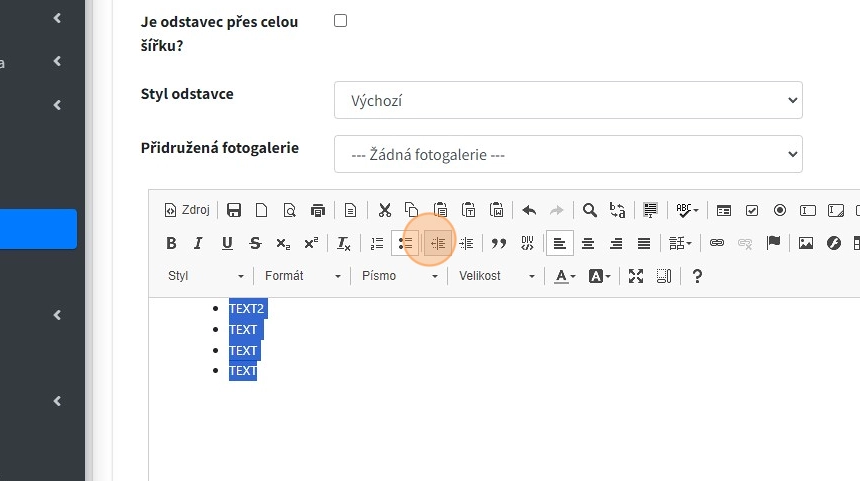
Task: Click the Print icon
Action: point(318,210)
